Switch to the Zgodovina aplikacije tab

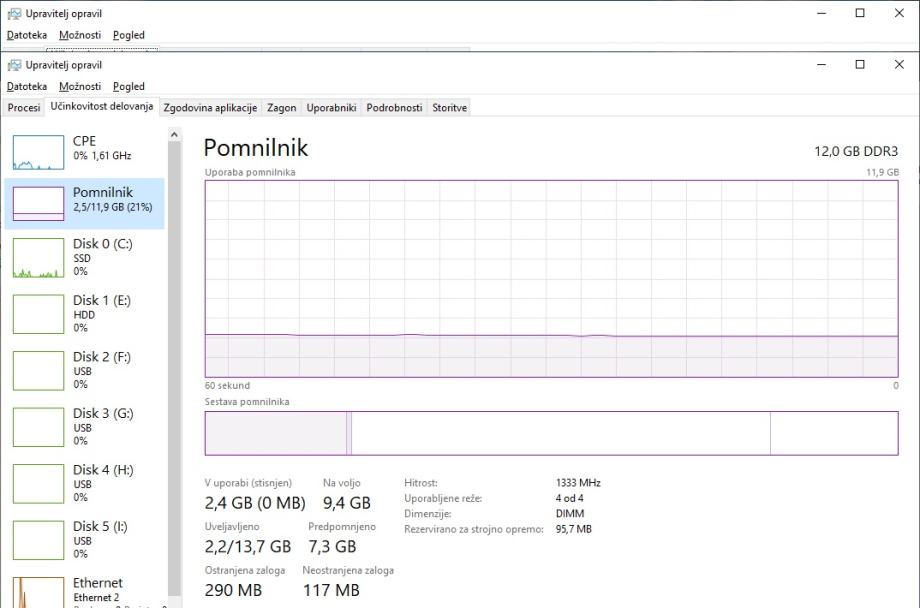tap(210, 108)
